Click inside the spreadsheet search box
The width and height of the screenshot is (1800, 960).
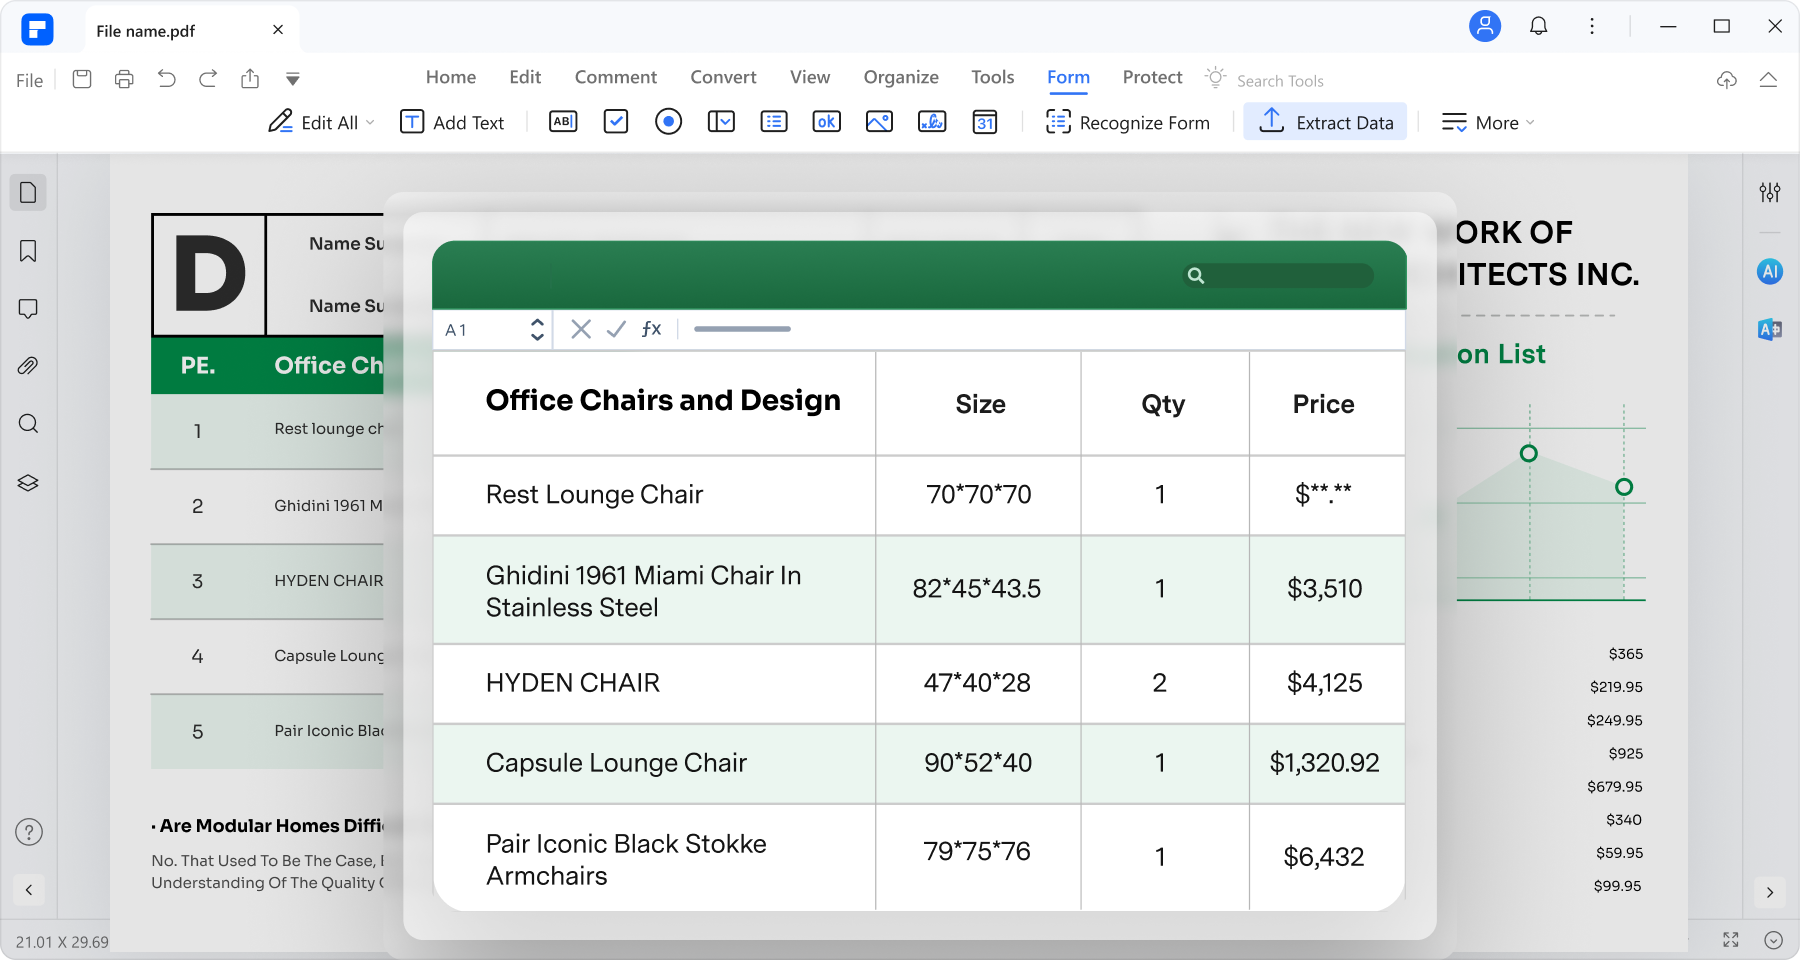click(x=1277, y=275)
